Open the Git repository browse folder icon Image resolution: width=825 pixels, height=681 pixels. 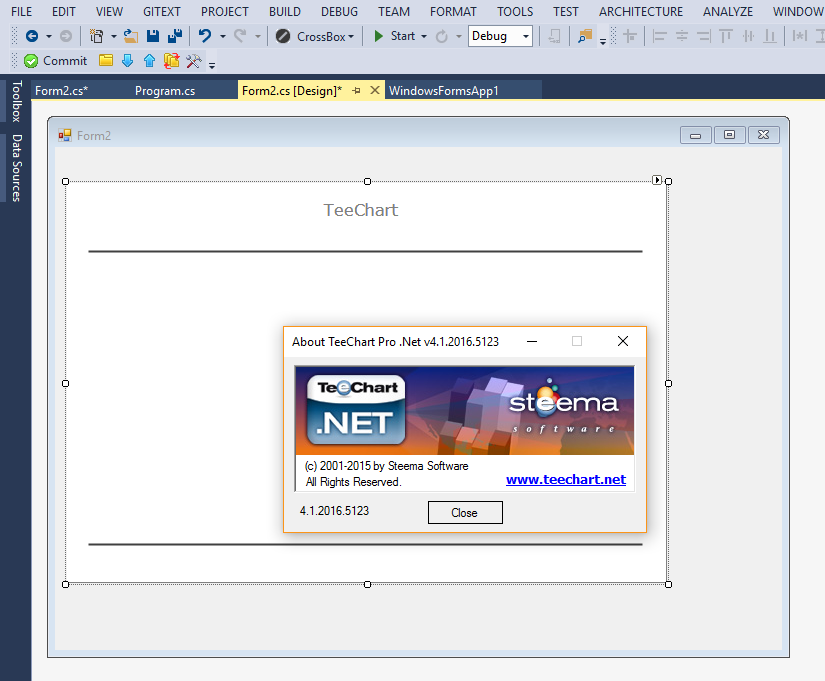coord(106,61)
